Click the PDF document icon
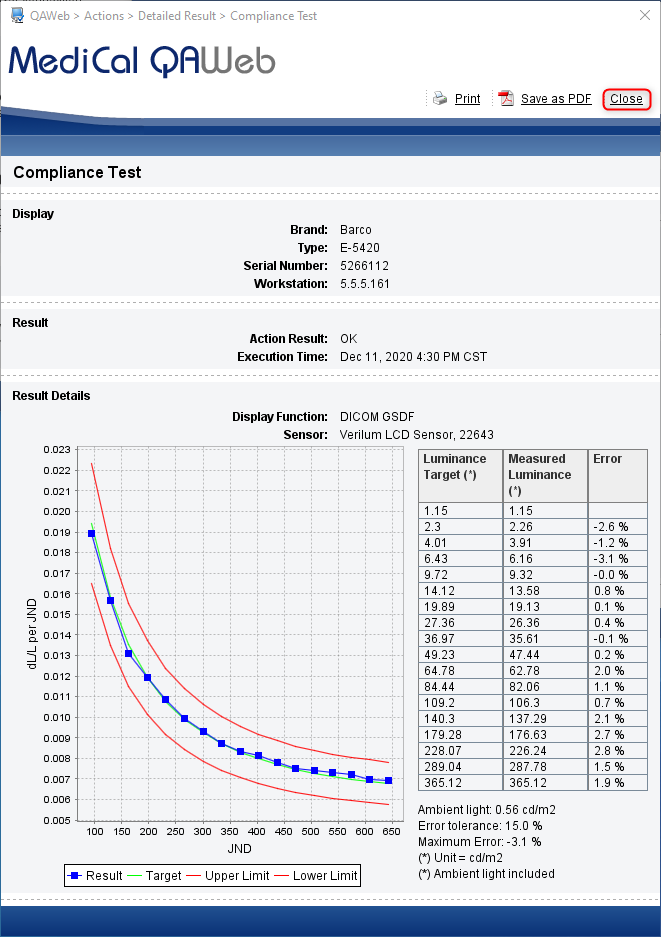Viewport: 661px width, 937px height. pos(506,99)
